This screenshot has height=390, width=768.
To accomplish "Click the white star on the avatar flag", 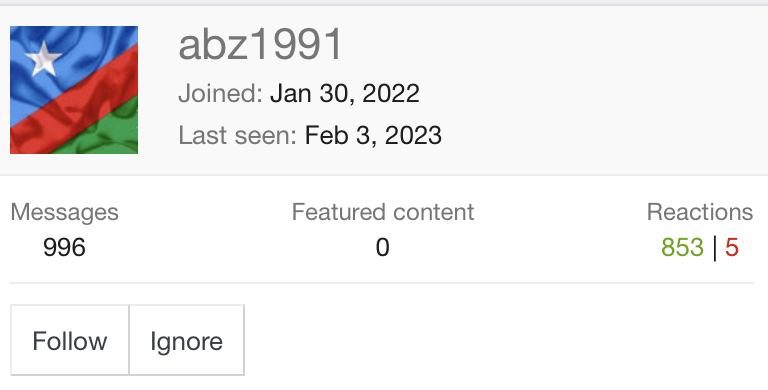I will click(44, 59).
